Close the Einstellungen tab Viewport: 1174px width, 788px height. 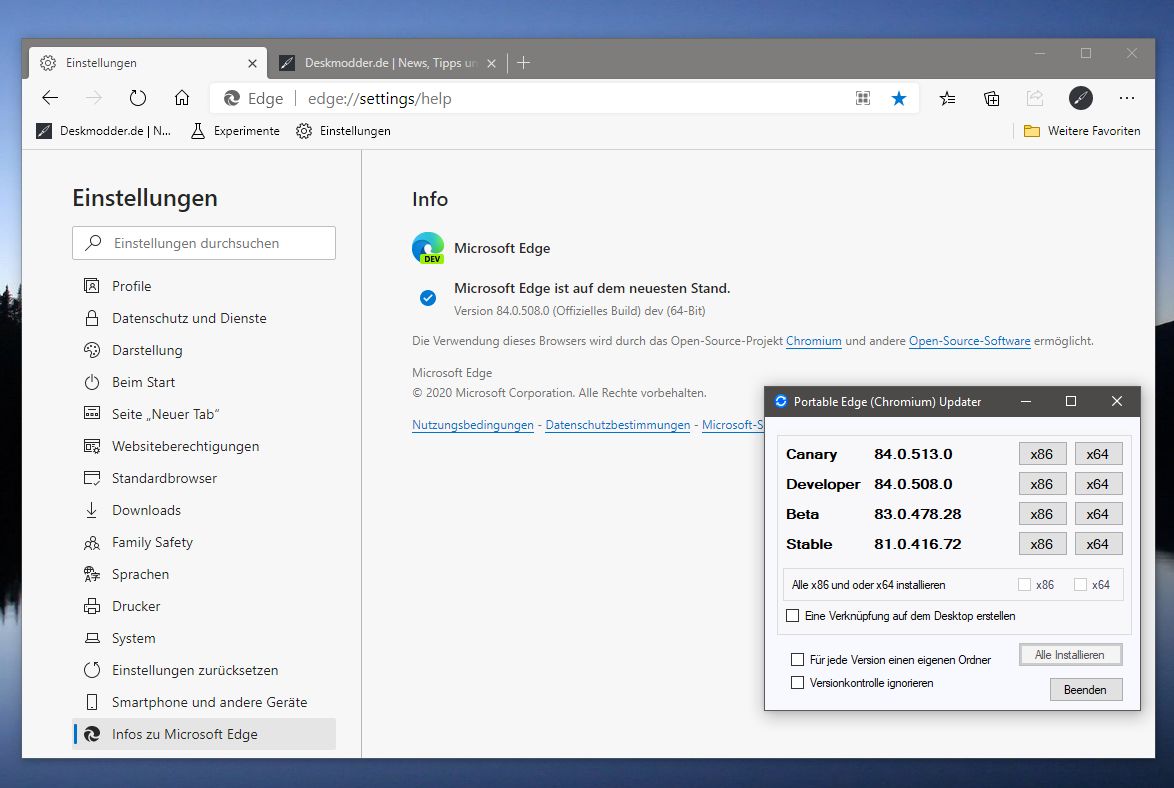coord(252,64)
